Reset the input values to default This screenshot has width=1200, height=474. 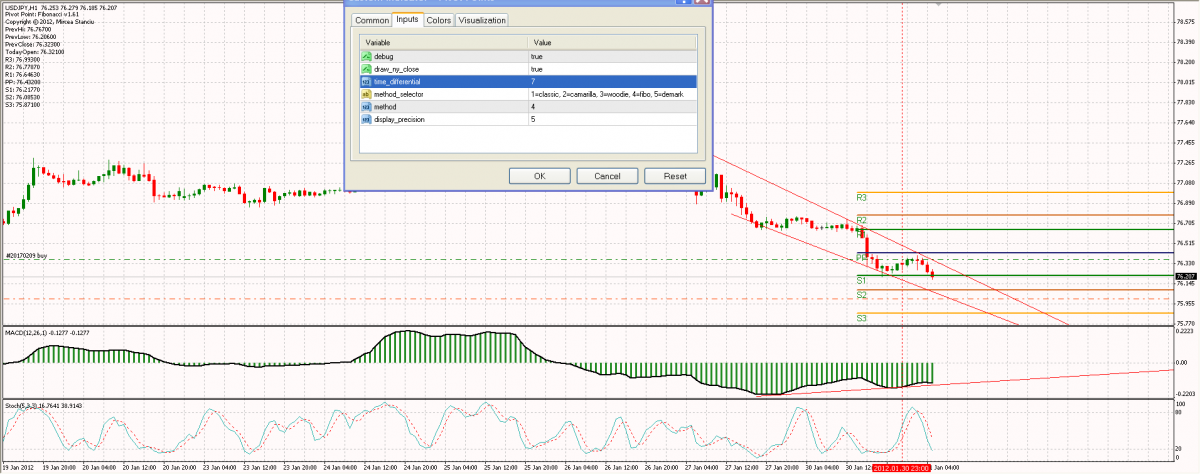(x=675, y=176)
